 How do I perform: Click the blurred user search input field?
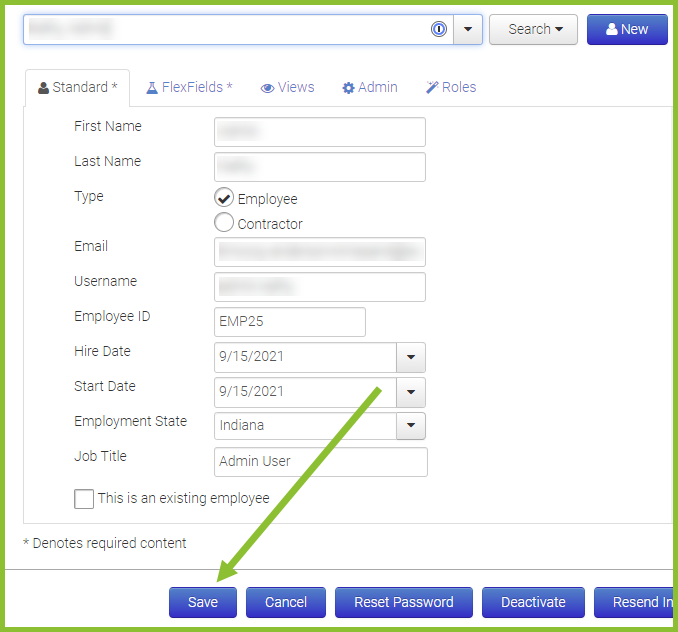click(238, 29)
